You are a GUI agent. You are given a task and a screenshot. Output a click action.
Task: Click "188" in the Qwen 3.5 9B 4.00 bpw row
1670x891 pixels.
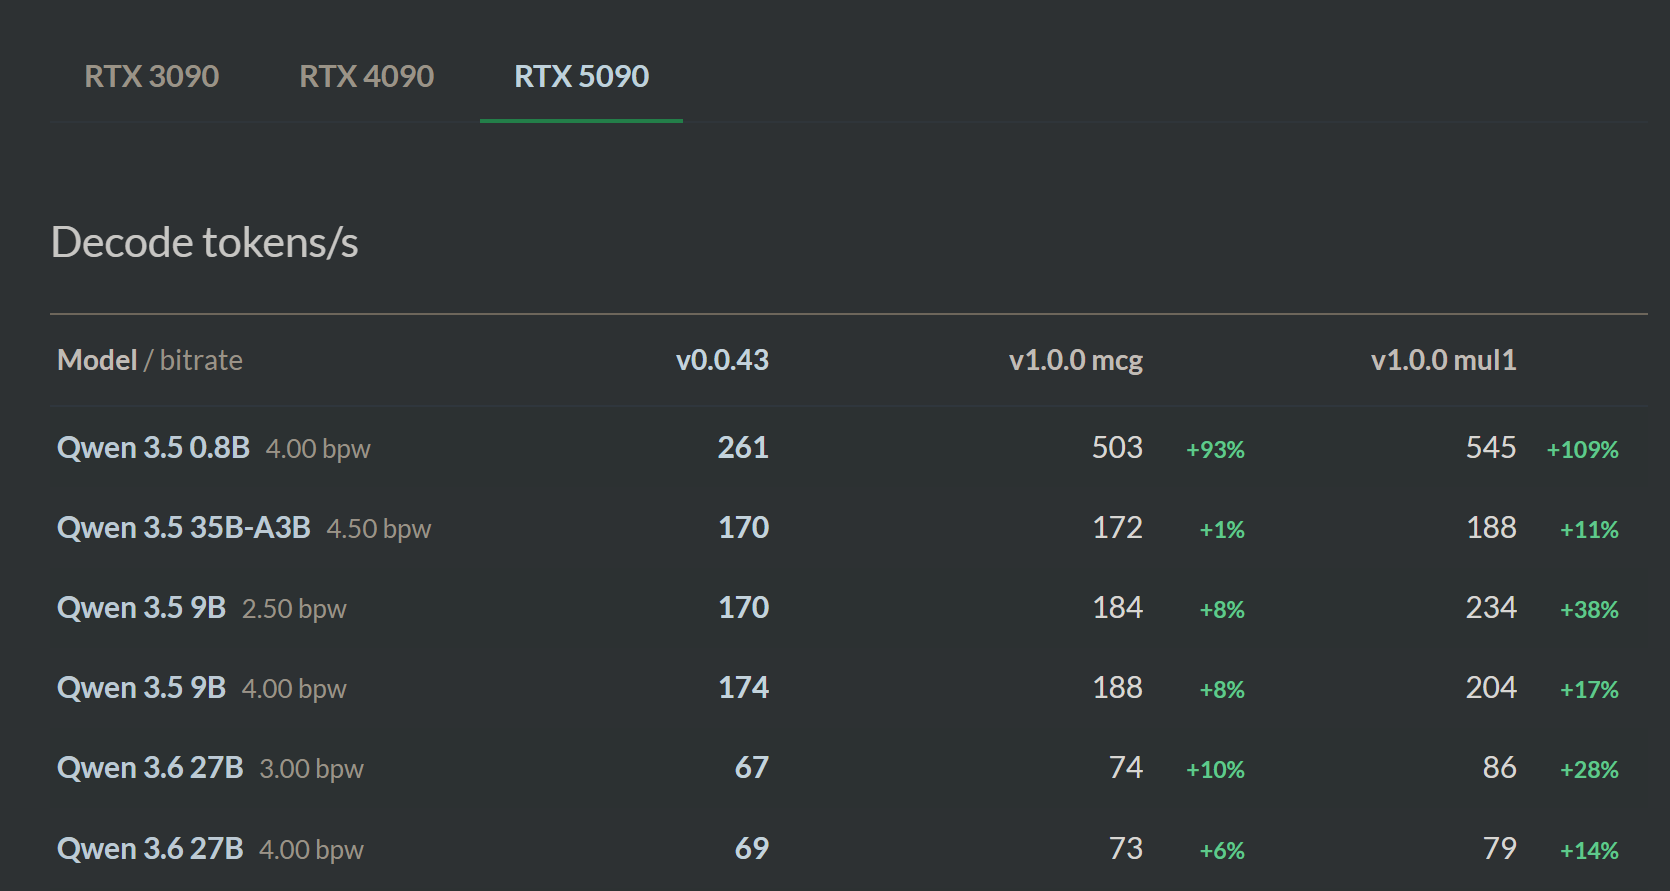[x=1118, y=688]
